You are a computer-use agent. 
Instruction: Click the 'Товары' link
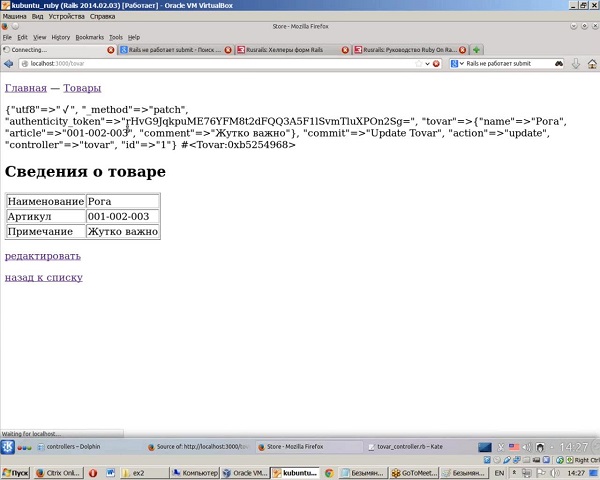(x=82, y=89)
